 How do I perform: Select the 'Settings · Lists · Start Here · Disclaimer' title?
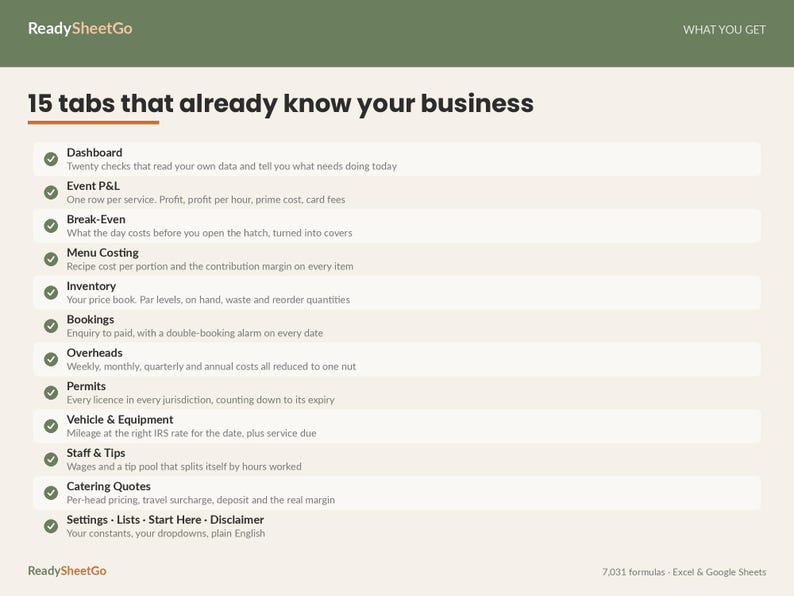click(x=165, y=520)
